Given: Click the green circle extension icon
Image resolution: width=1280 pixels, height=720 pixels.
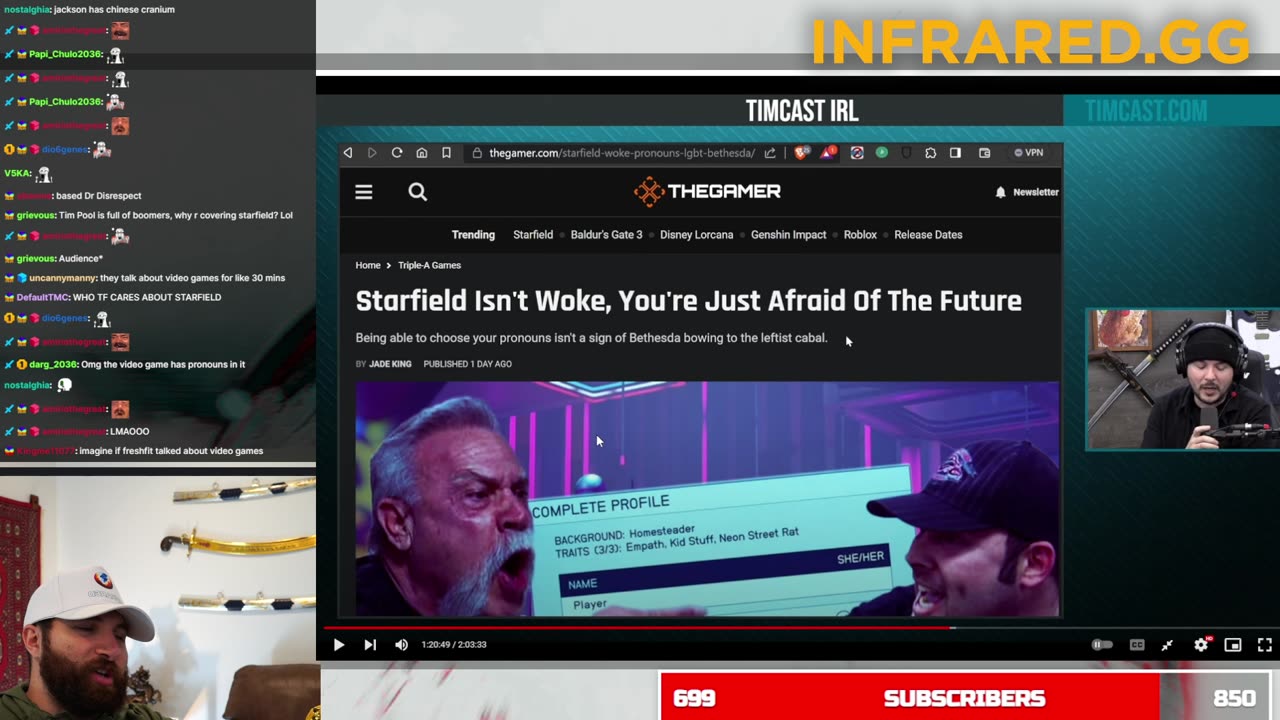Looking at the screenshot, I should 882,153.
